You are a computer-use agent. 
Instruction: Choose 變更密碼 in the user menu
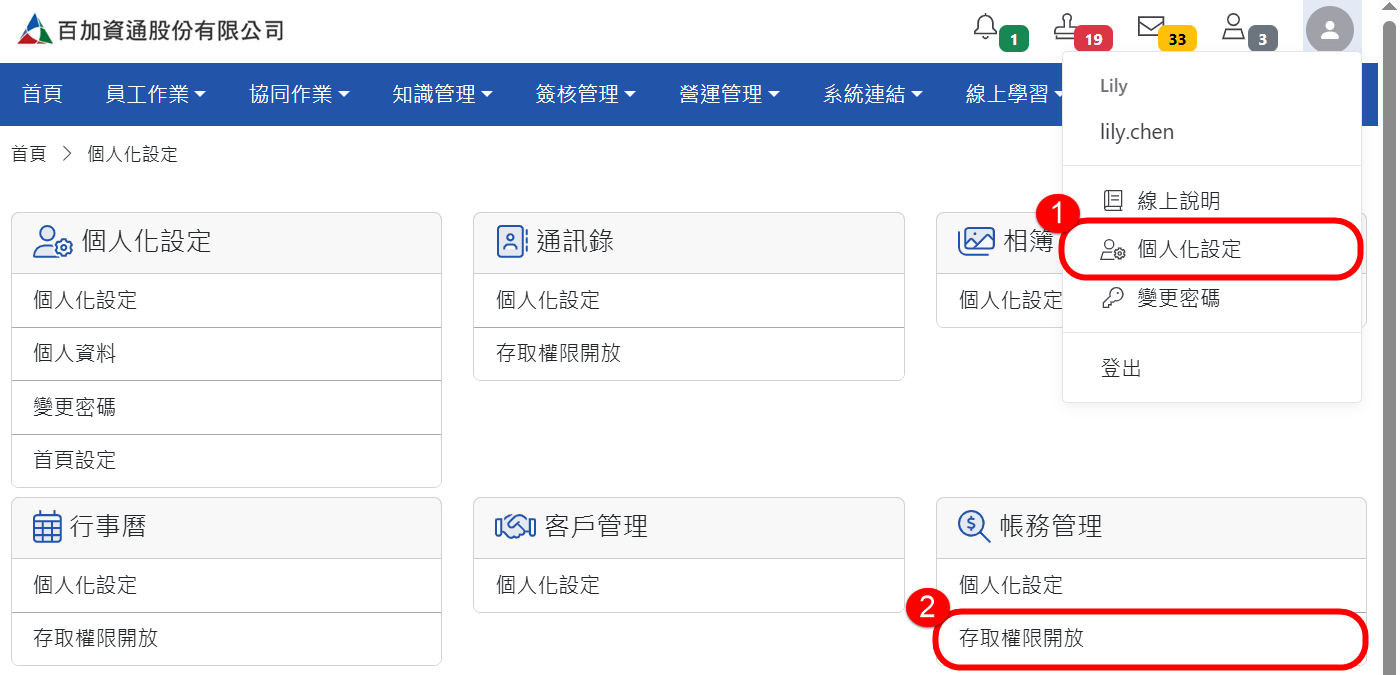tap(1212, 298)
